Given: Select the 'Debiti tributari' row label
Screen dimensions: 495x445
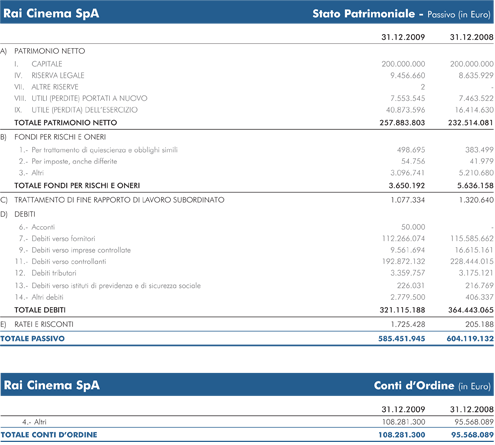Looking at the screenshot, I should pyautogui.click(x=54, y=273).
